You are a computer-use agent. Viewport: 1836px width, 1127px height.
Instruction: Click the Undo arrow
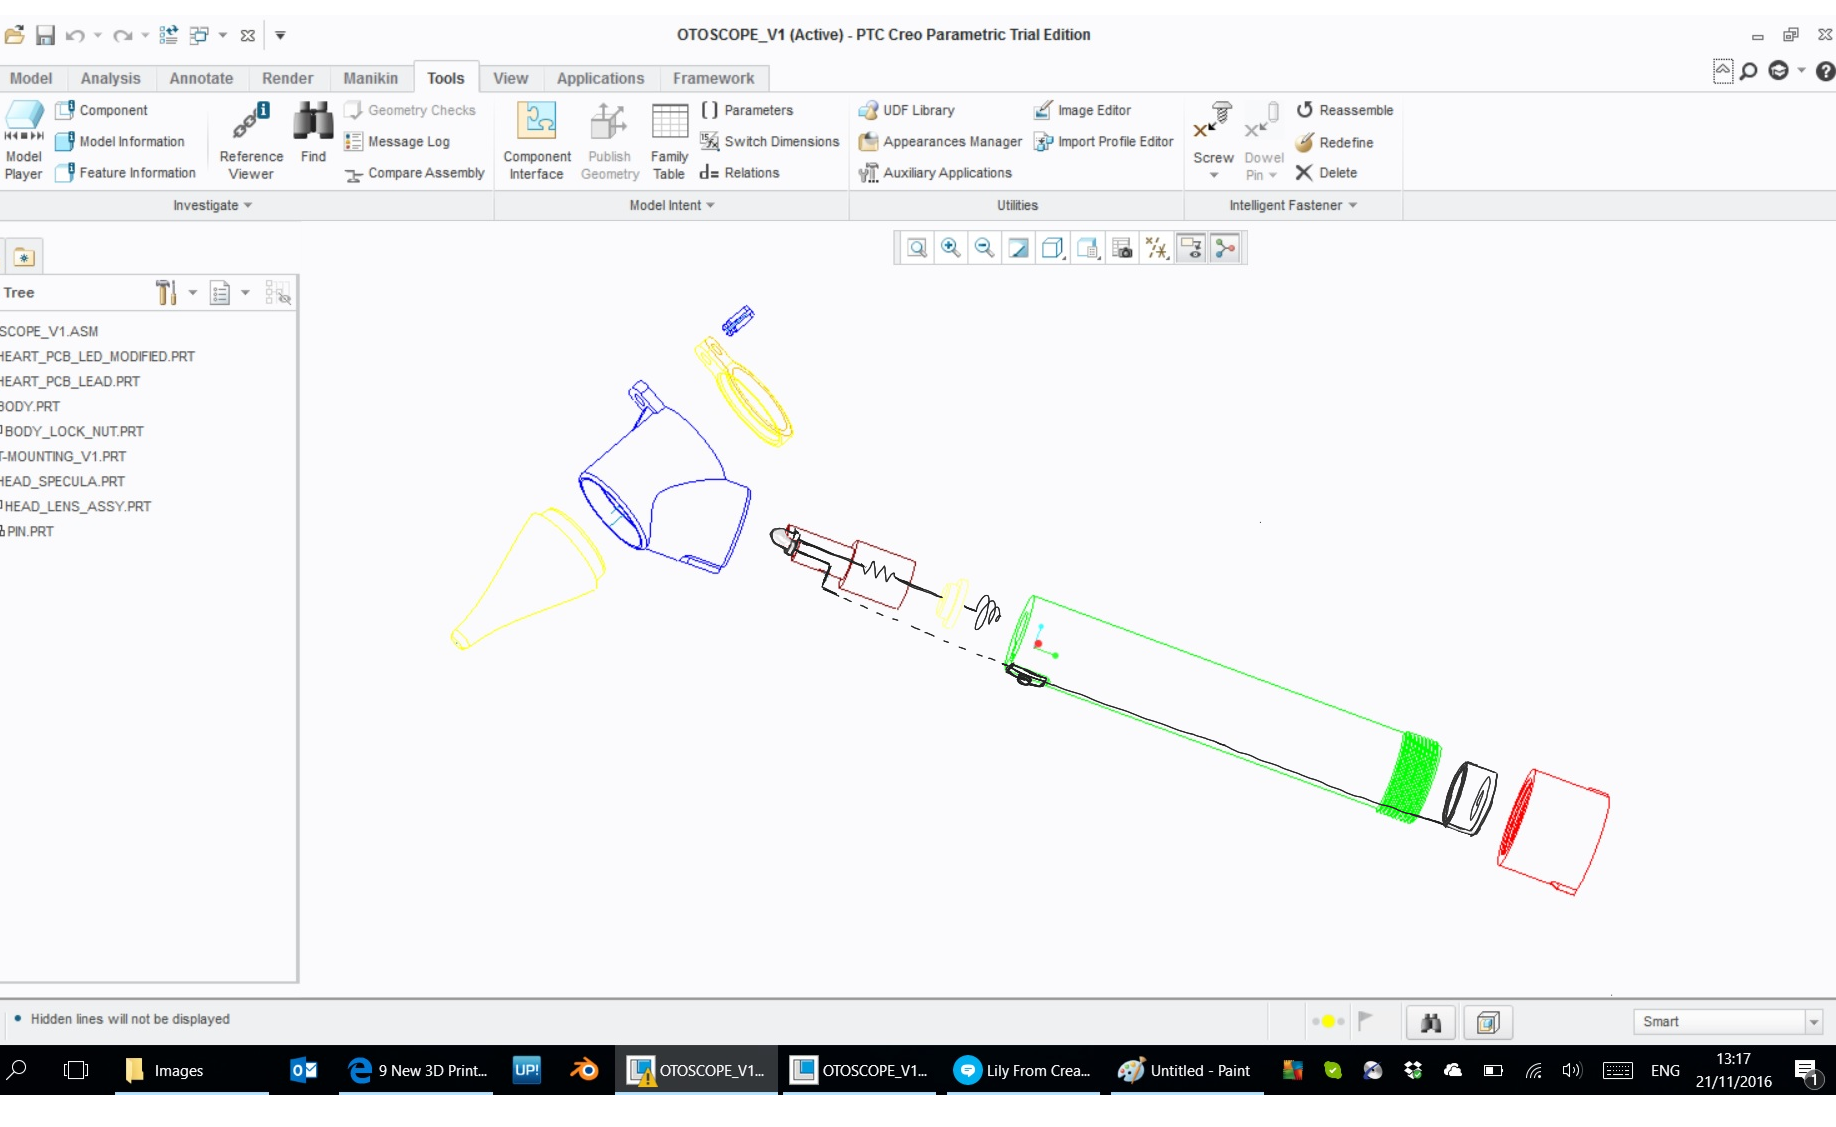75,35
